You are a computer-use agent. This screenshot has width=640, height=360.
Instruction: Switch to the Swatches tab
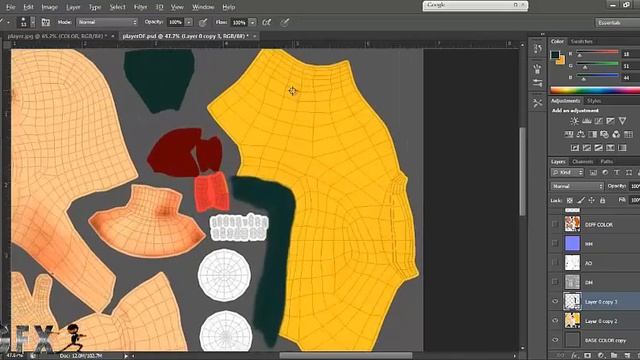click(582, 41)
